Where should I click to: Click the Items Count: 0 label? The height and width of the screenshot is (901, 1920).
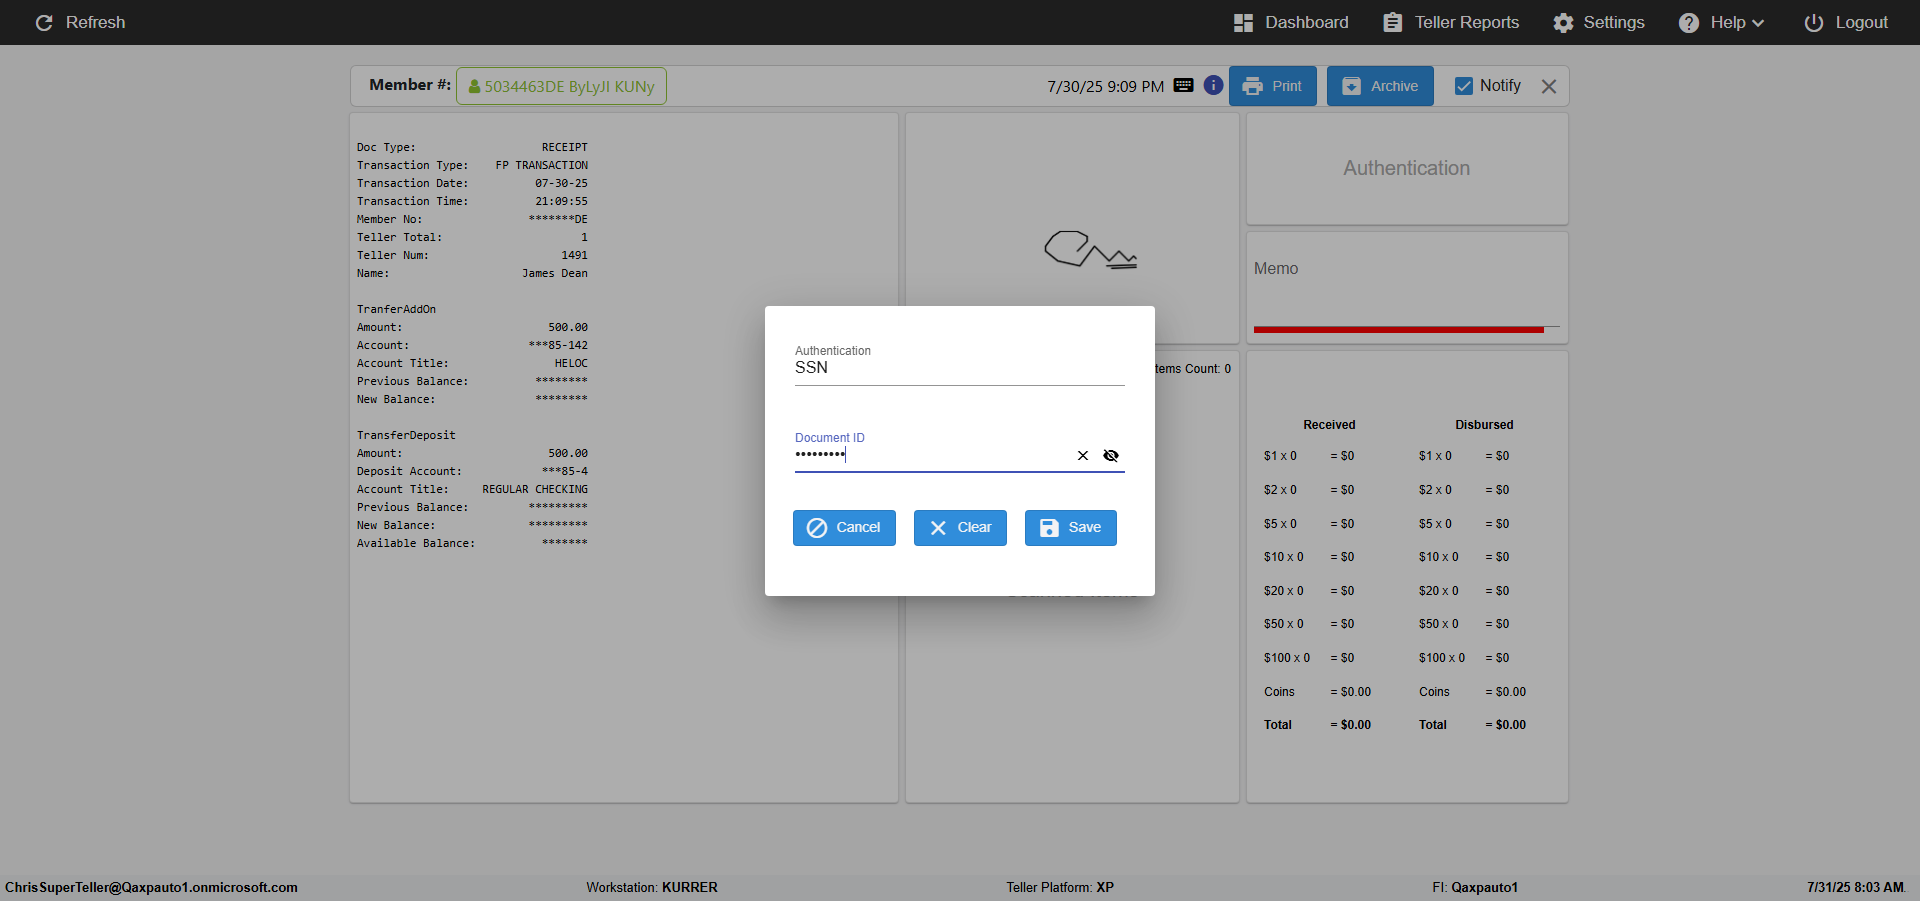pyautogui.click(x=1192, y=369)
